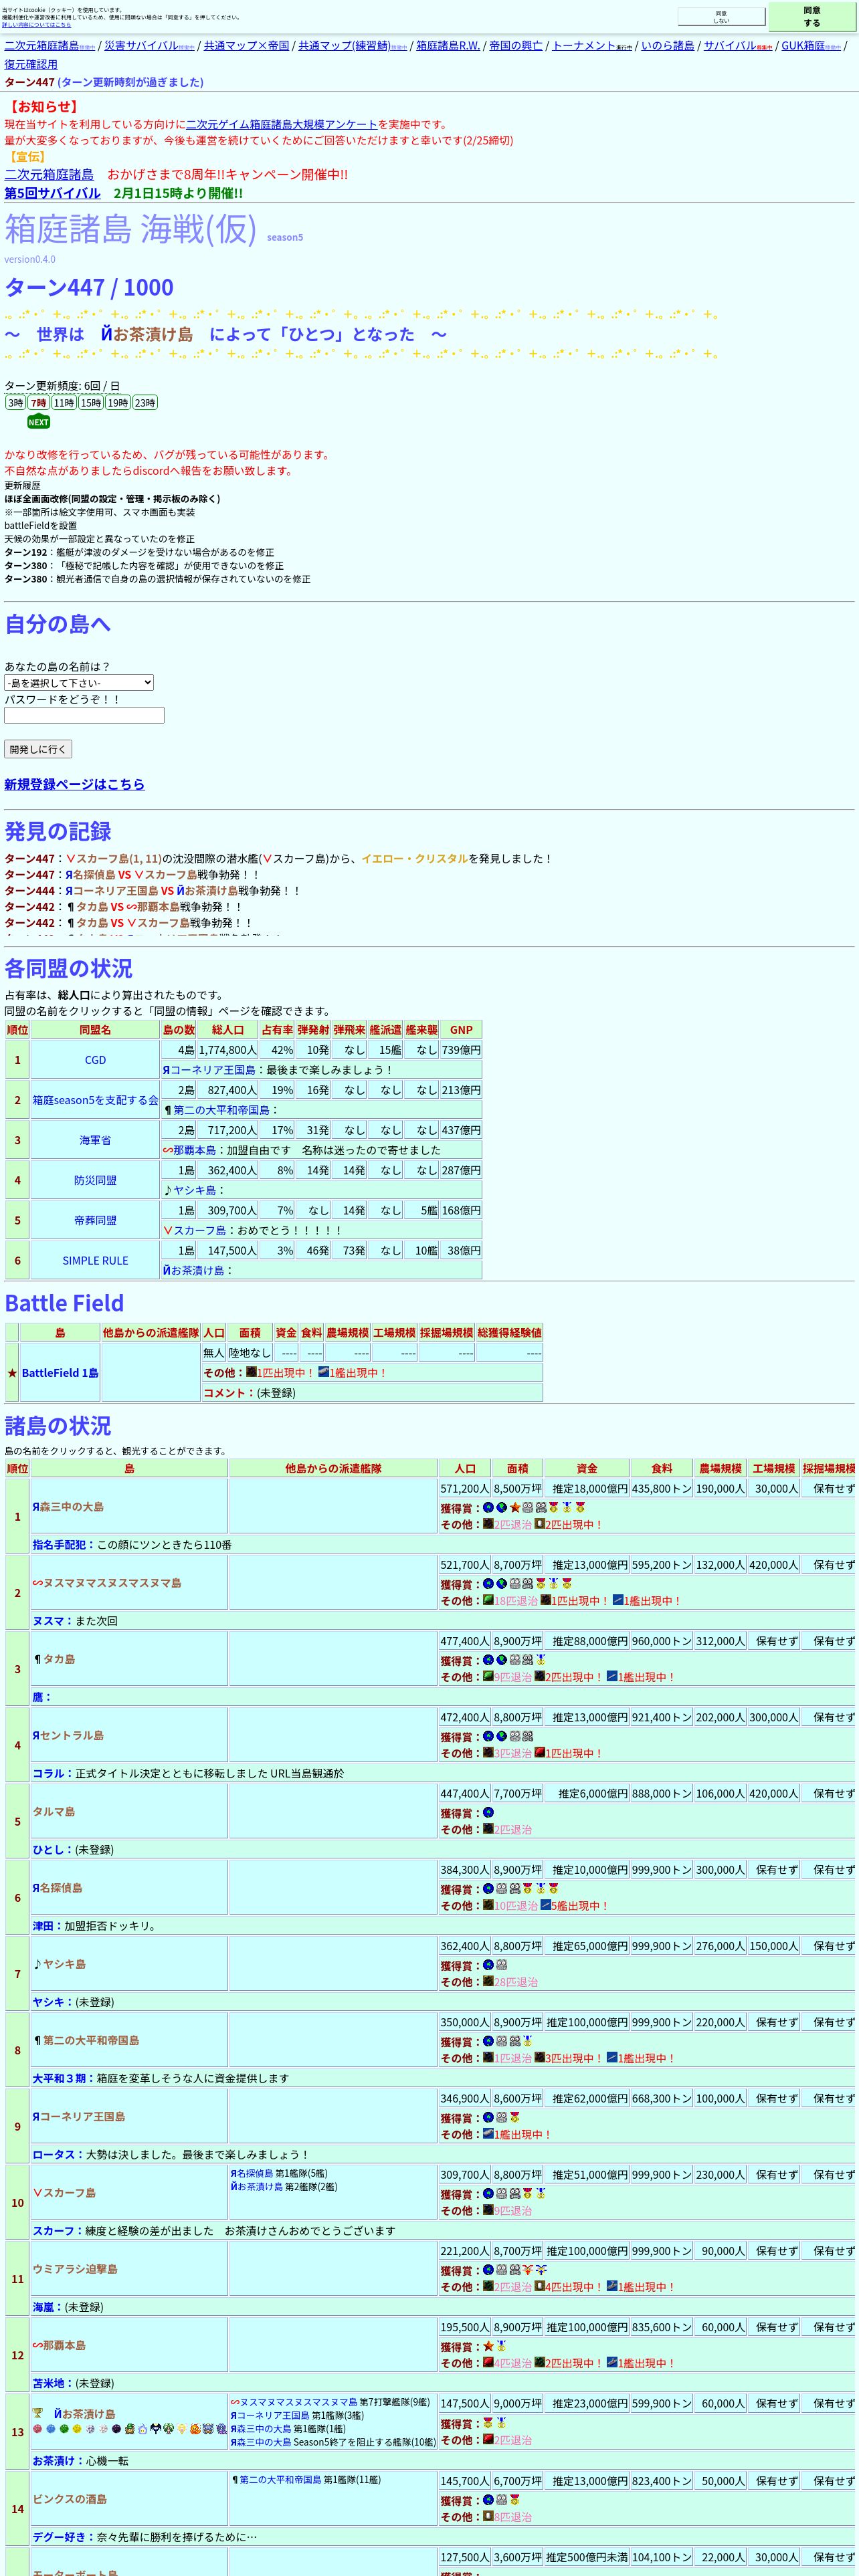Image resolution: width=859 pixels, height=2576 pixels.
Task: View island ウミアラシ迎撃島
Action: [x=75, y=2269]
